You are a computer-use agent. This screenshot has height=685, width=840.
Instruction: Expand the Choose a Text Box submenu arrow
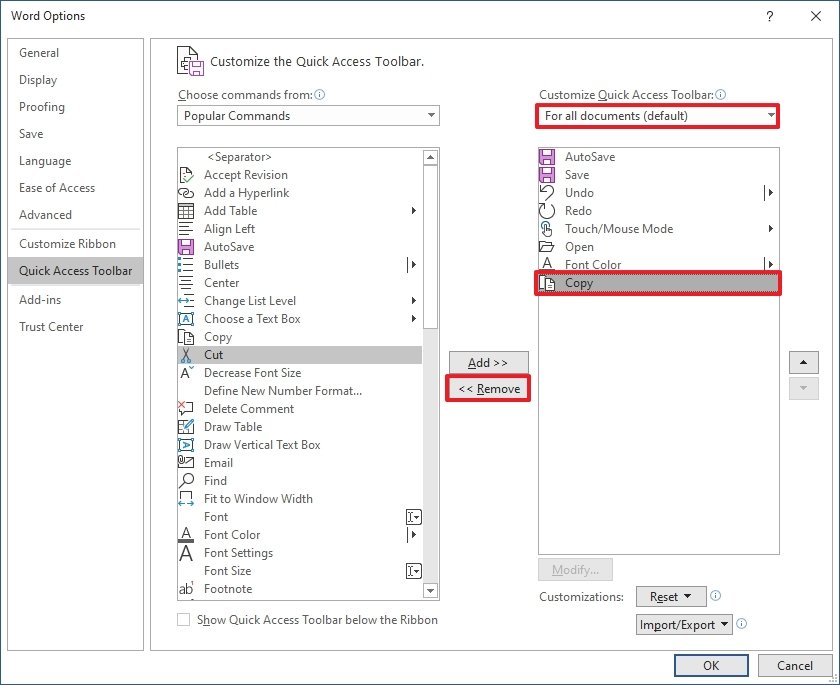click(414, 319)
